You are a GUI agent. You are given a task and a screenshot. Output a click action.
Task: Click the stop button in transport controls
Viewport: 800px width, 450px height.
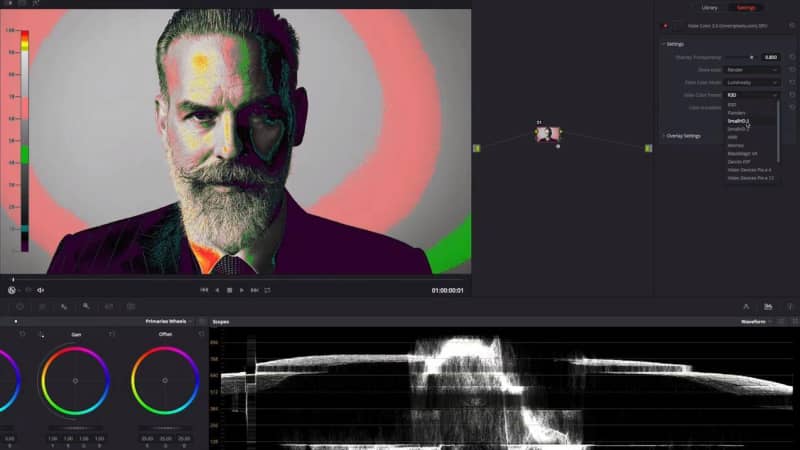pos(229,290)
